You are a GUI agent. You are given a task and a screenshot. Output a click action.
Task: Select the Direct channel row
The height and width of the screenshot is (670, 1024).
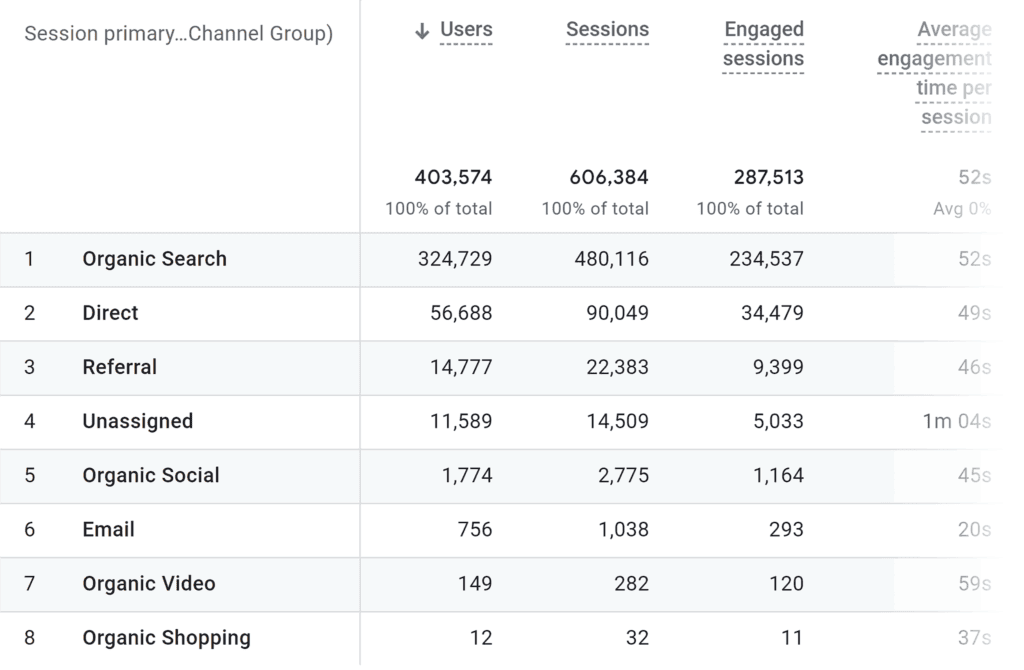tap(110, 313)
